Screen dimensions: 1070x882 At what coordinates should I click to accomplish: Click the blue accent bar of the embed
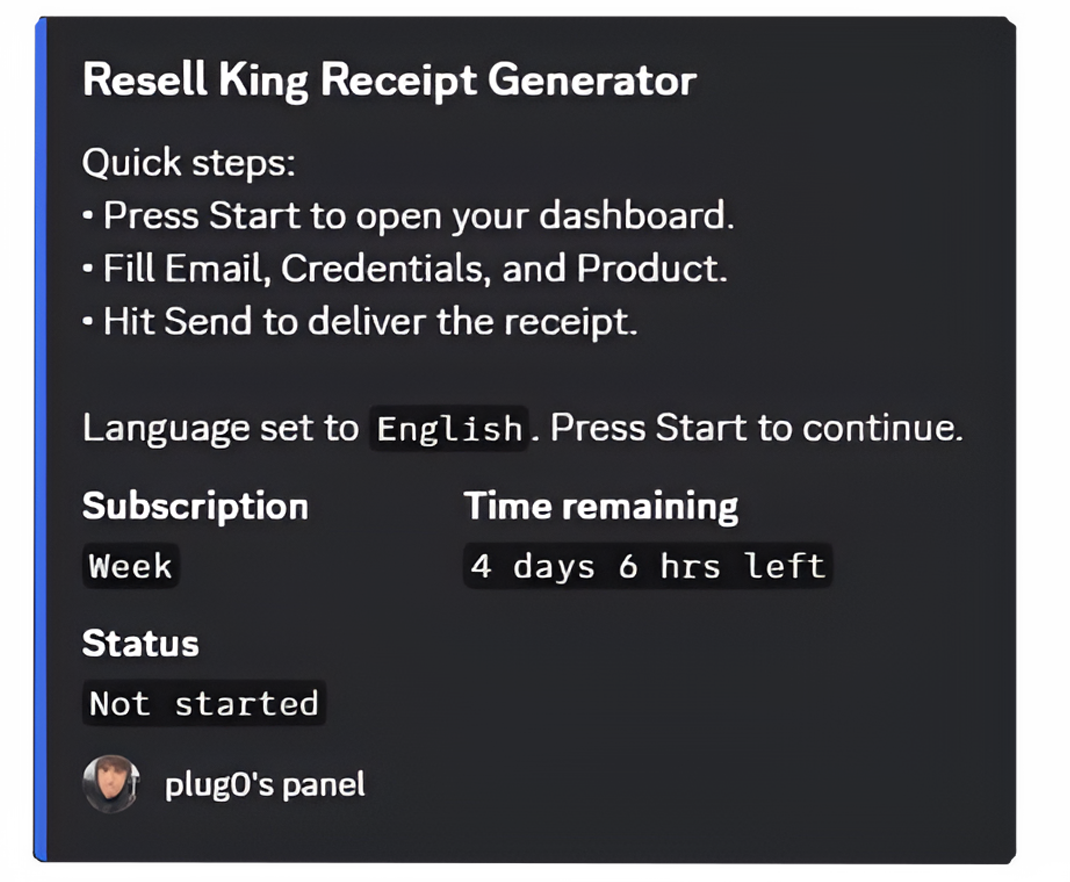pos(40,440)
